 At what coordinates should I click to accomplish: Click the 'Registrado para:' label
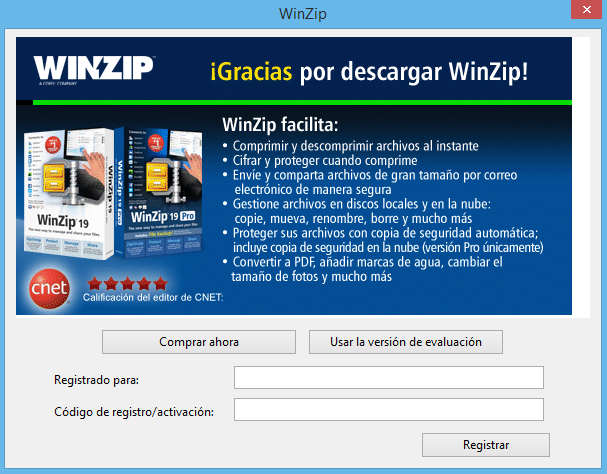pyautogui.click(x=96, y=380)
